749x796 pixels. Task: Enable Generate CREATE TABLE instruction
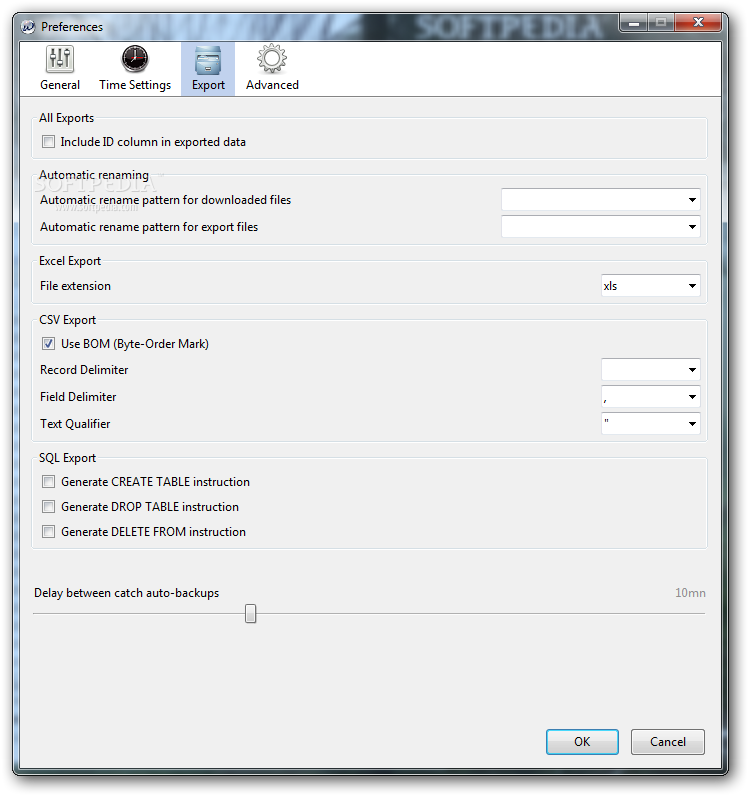pos(48,482)
